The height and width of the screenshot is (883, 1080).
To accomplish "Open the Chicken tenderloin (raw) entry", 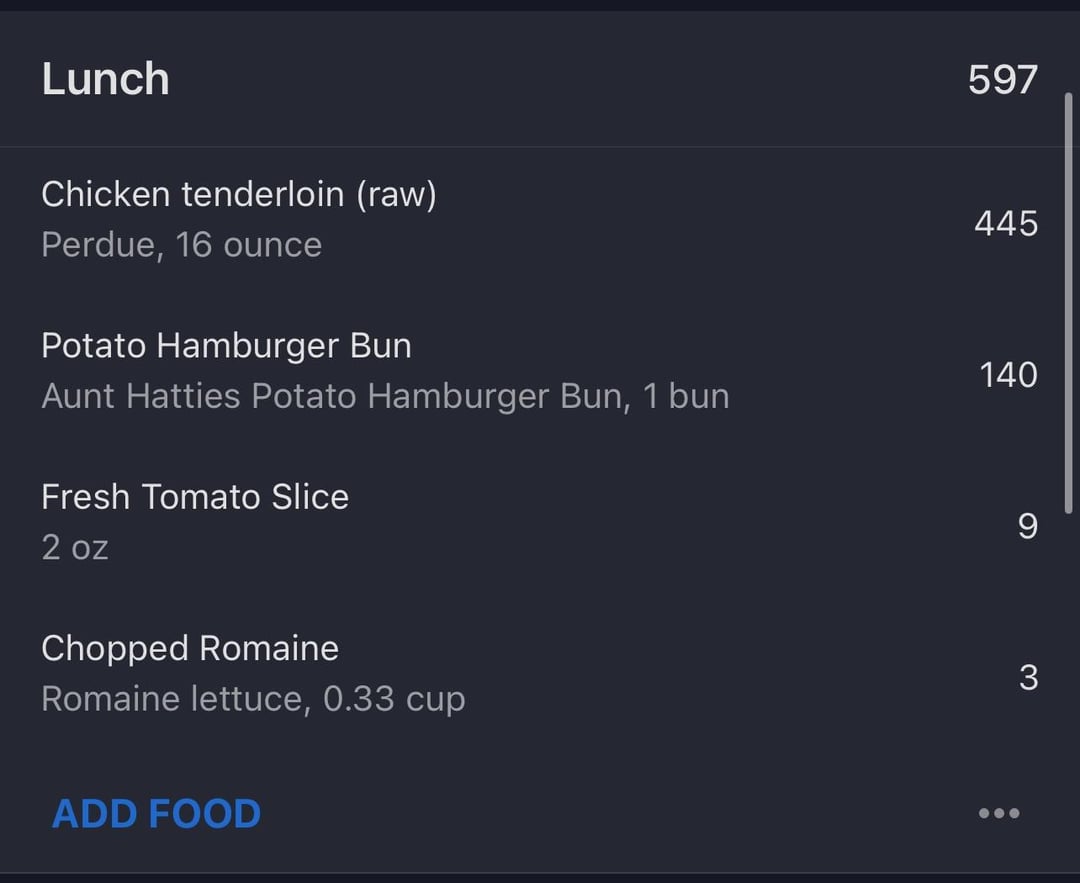I will (540, 220).
